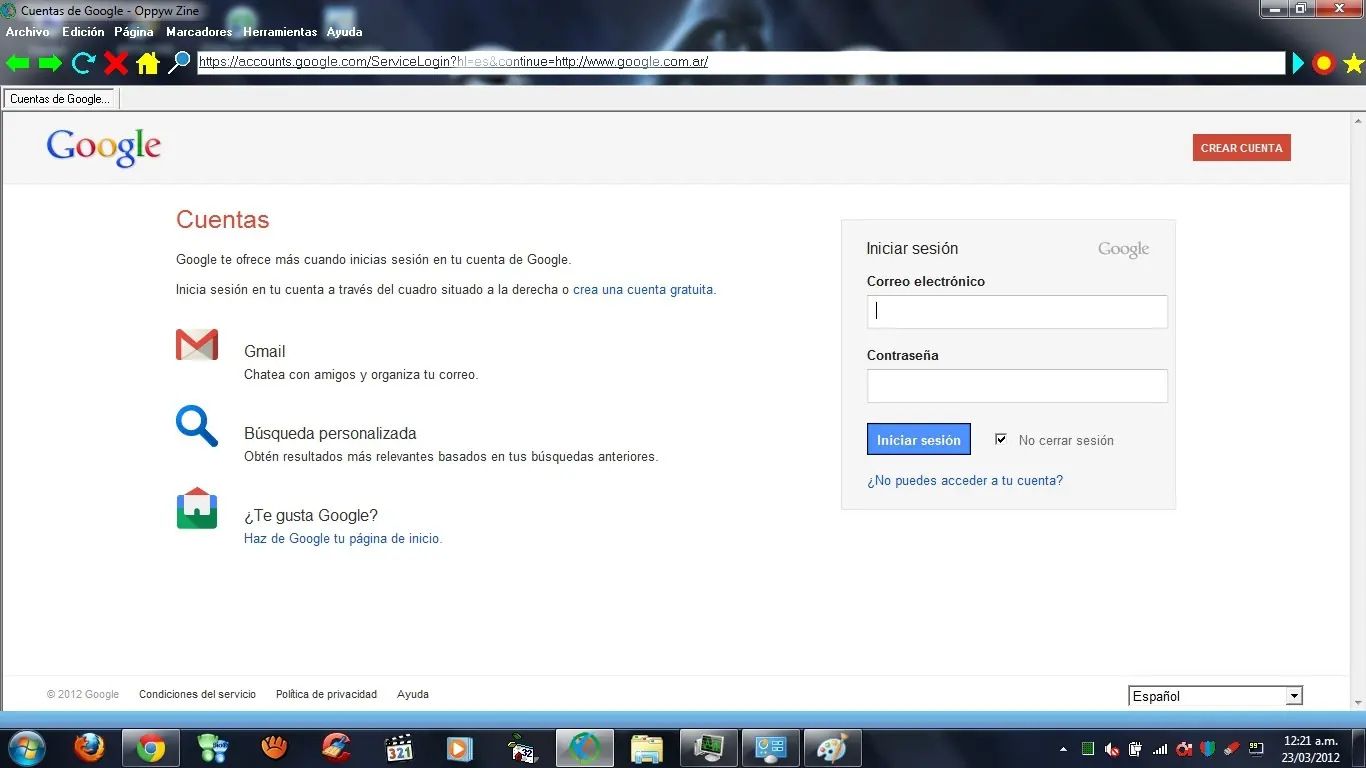Click the Búsqueda personalizada magnifier icon
The image size is (1366, 768).
pos(197,426)
